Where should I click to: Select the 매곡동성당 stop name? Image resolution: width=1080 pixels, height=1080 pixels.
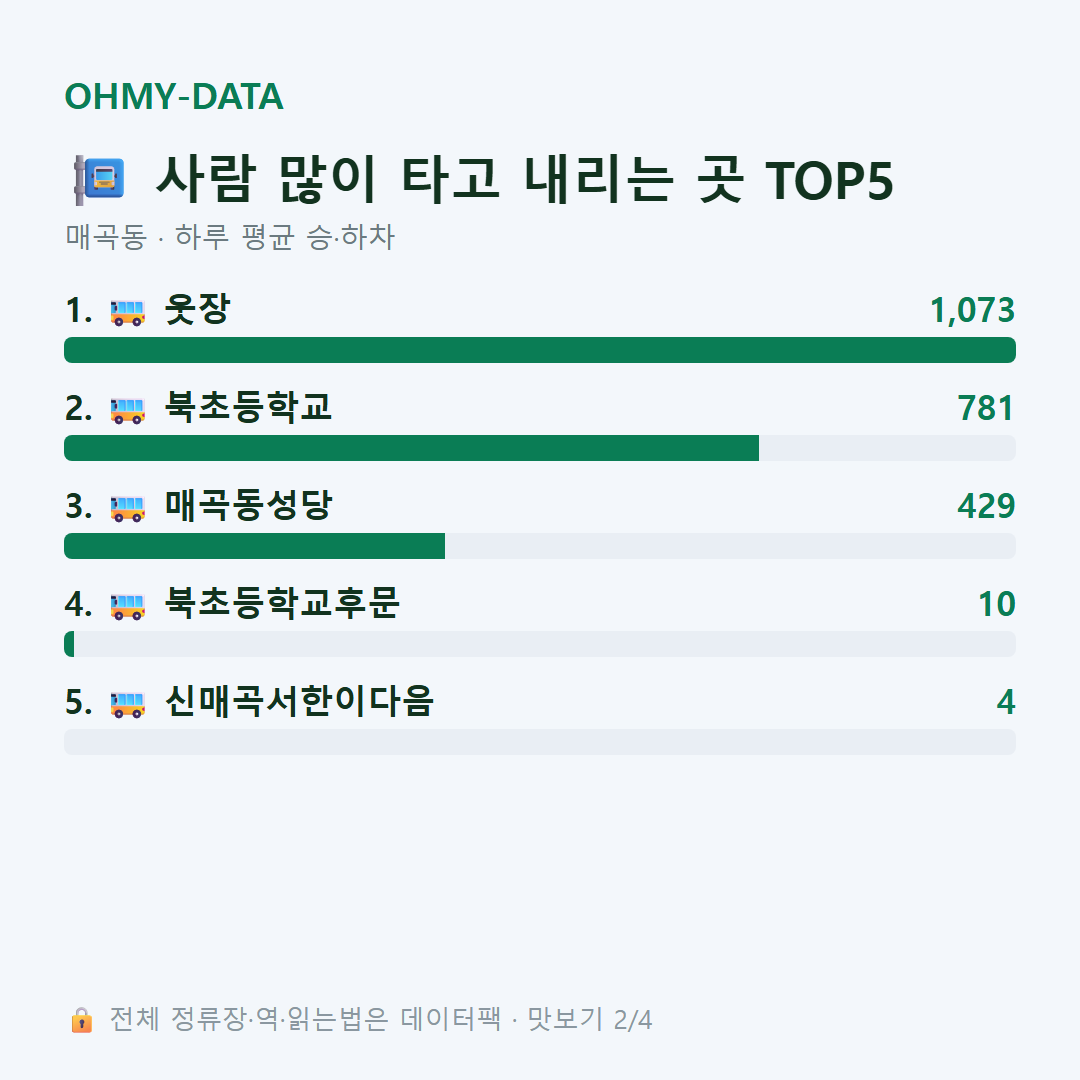coord(248,505)
